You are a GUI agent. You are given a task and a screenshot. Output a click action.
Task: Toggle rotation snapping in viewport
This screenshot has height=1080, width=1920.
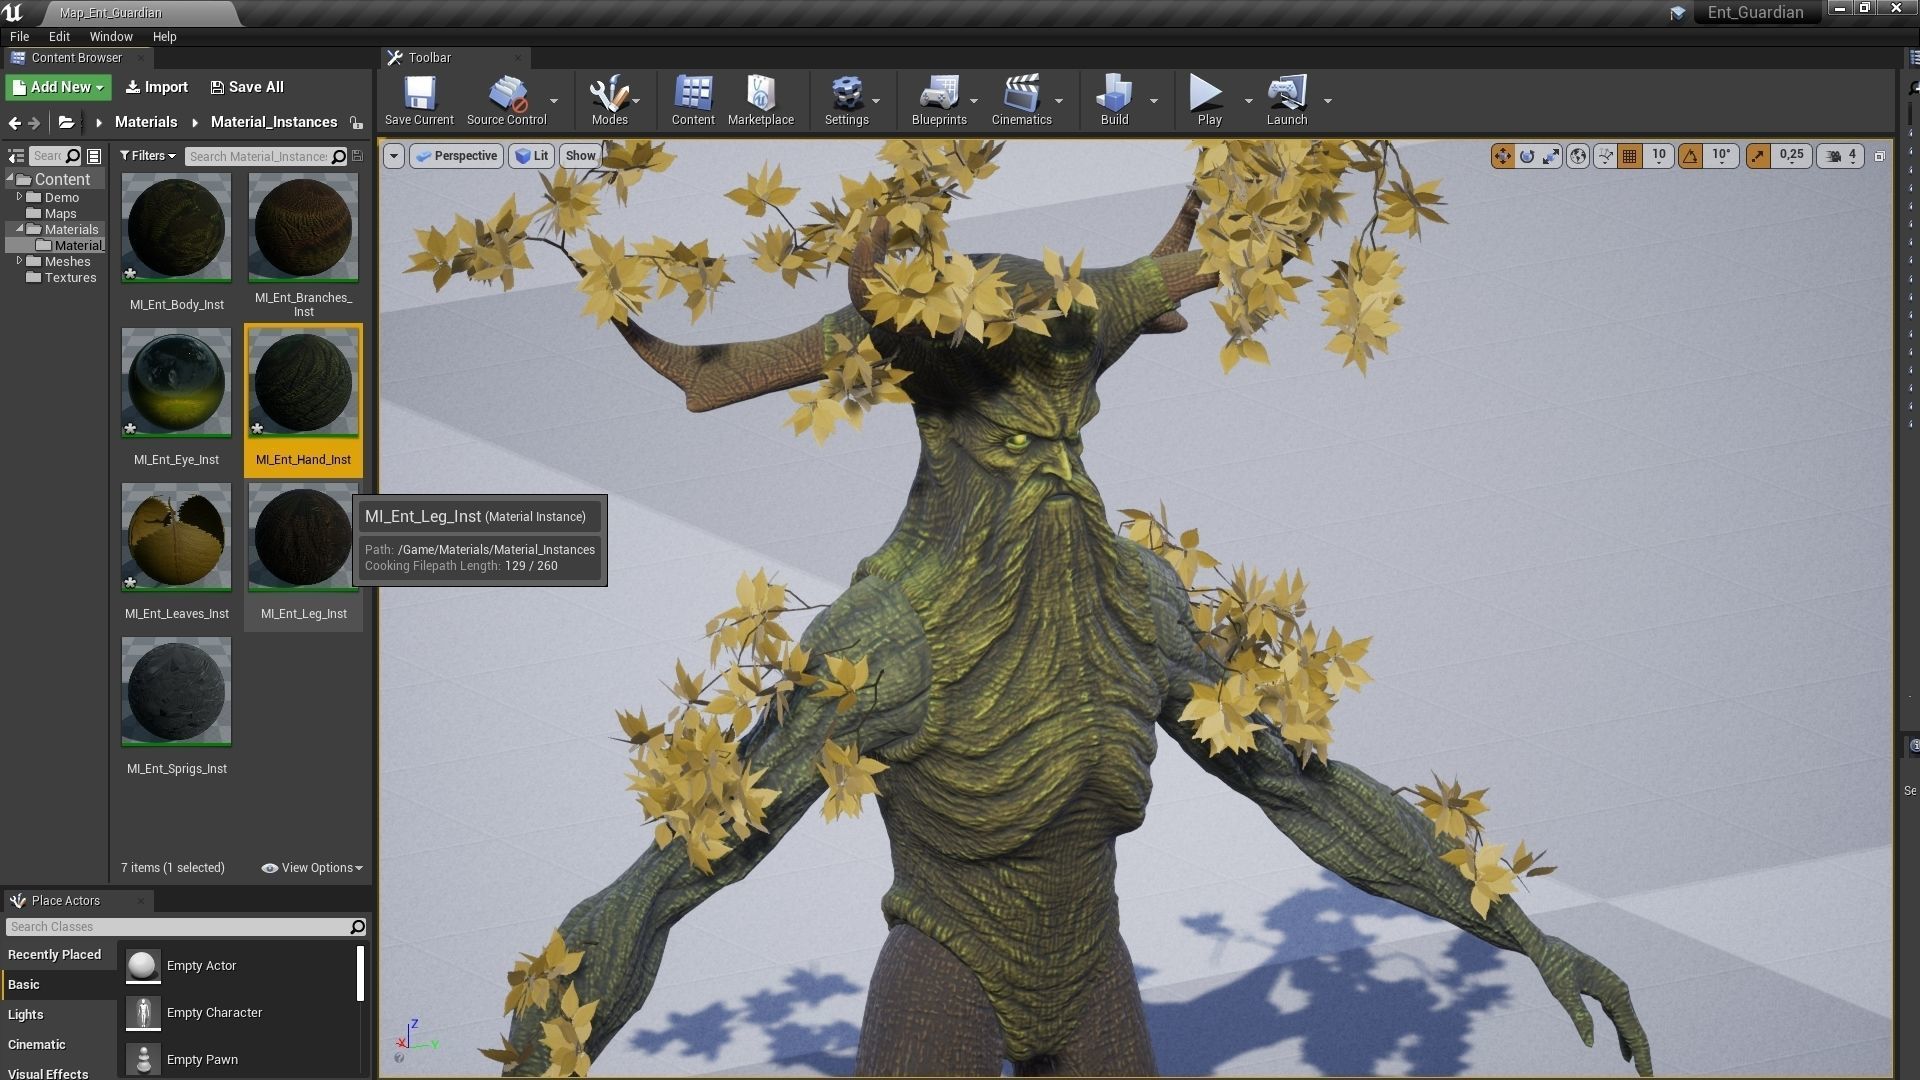click(1690, 156)
